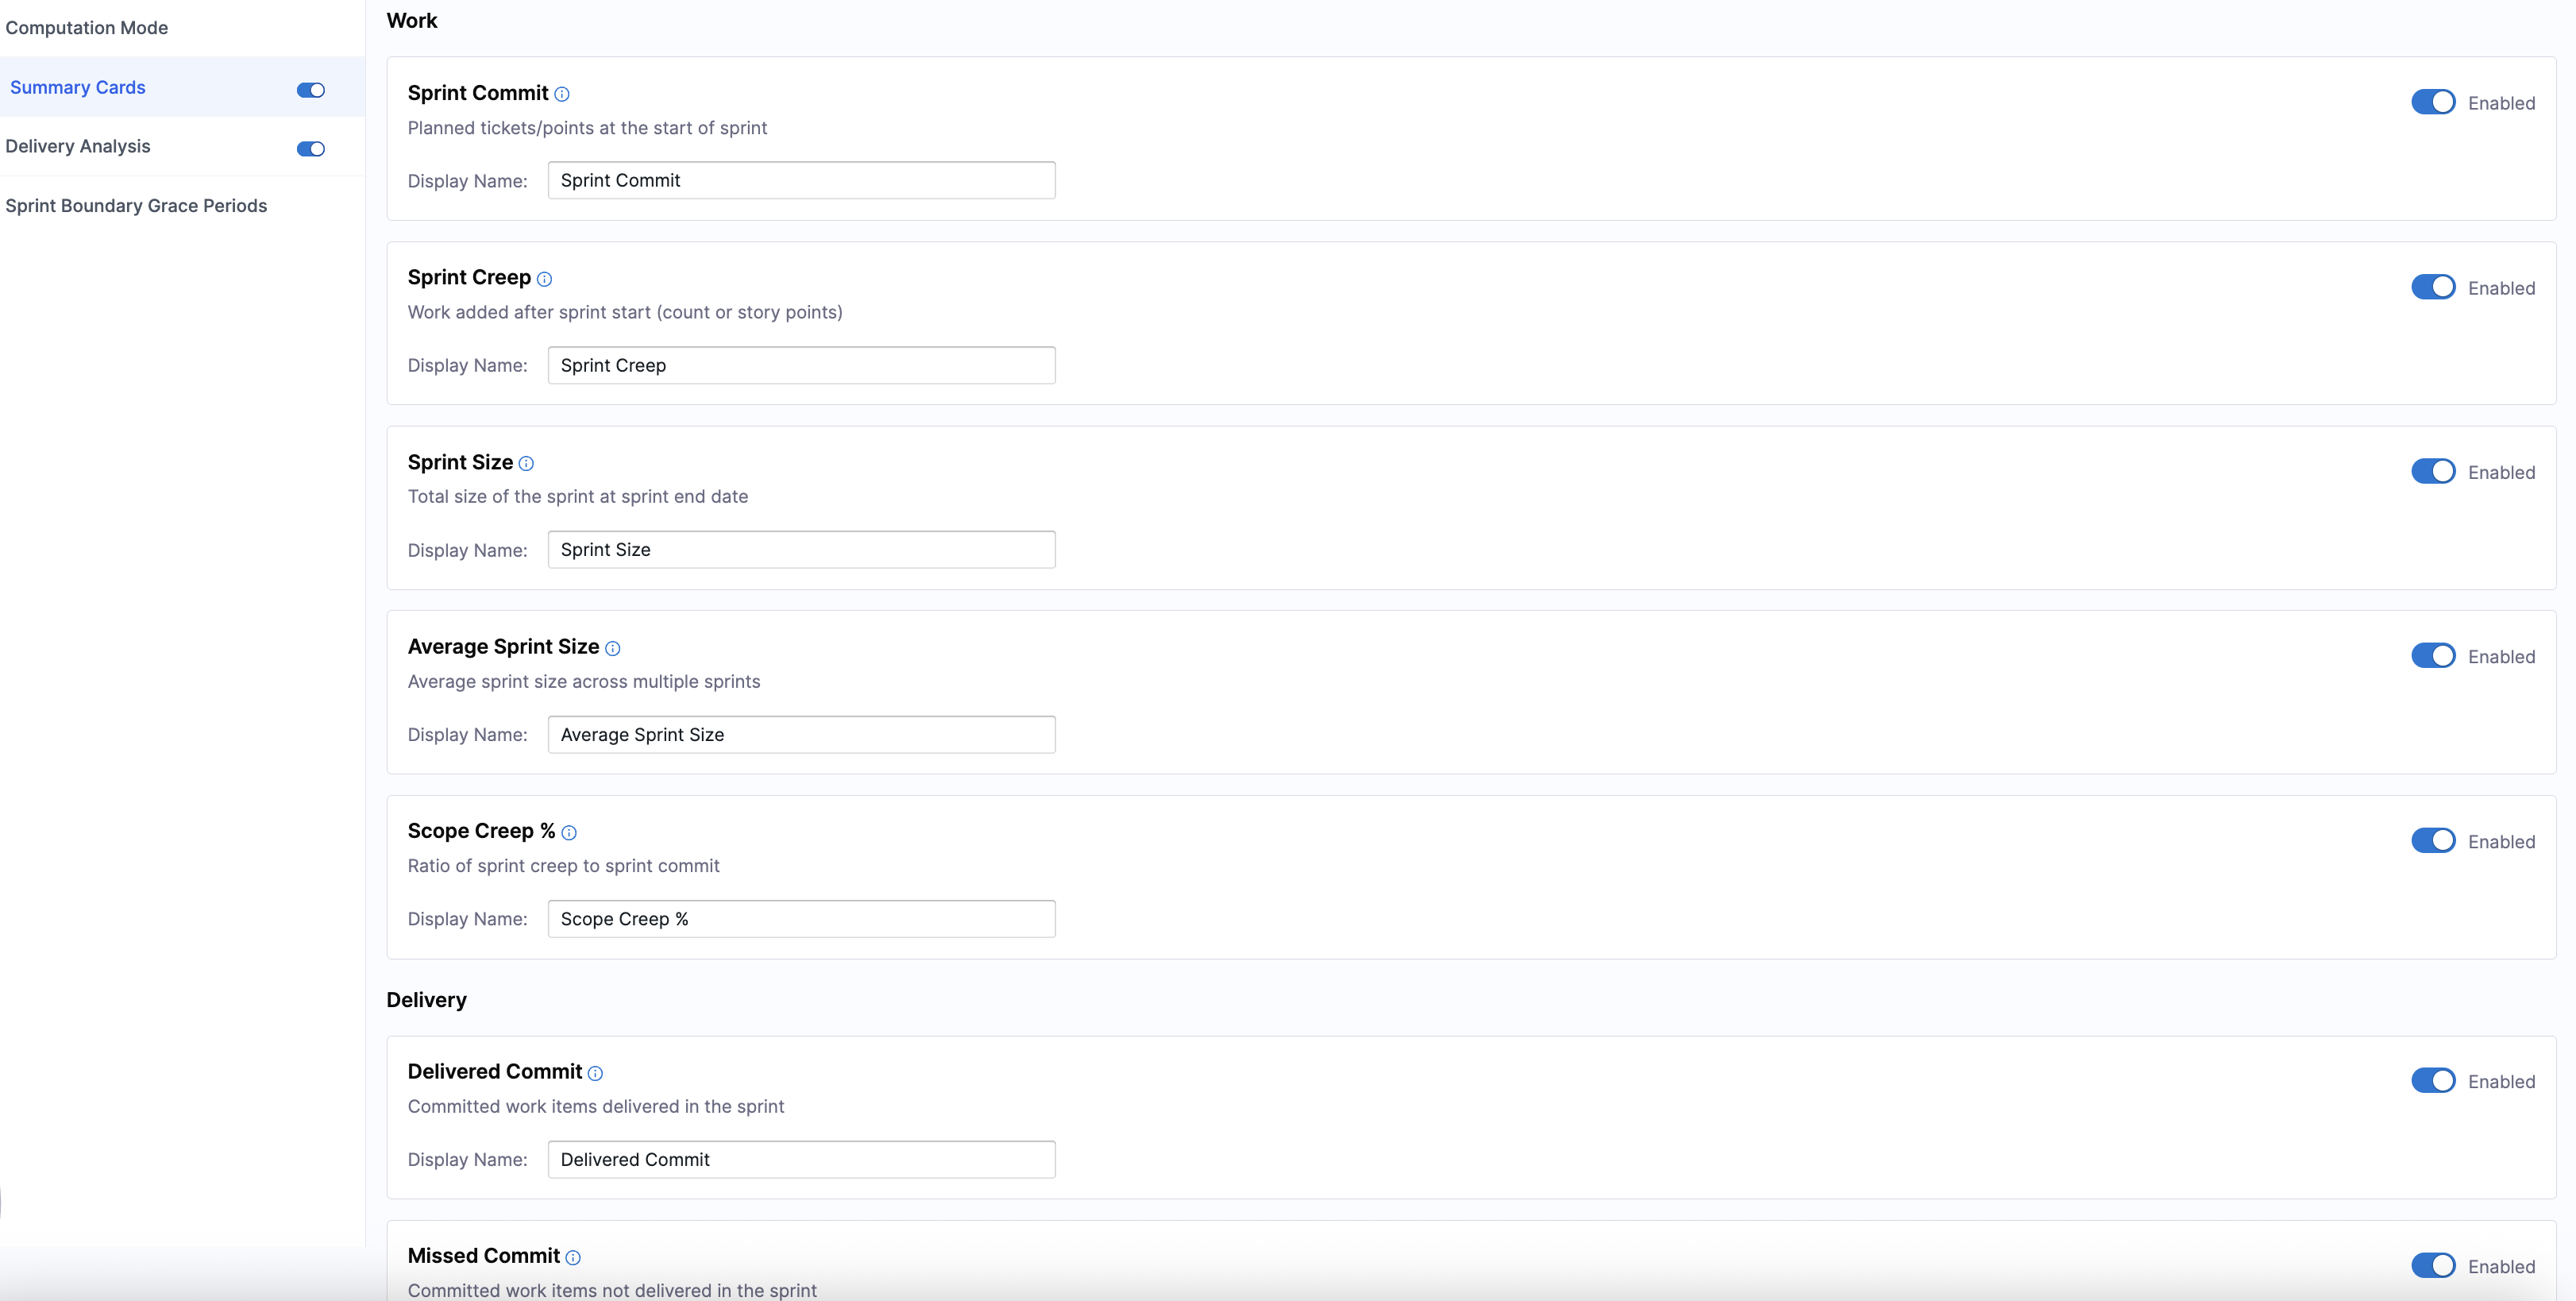Click the info icon beside Average Sprint Size
The image size is (2576, 1301).
pos(613,648)
